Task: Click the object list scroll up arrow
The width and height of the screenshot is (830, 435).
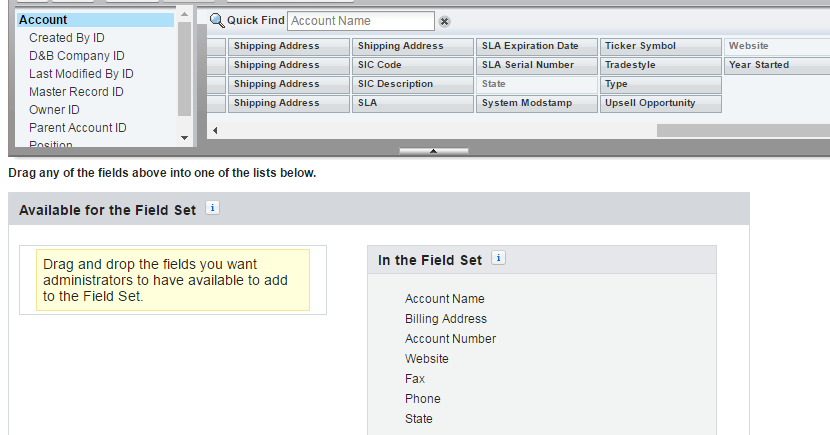Action: point(184,14)
